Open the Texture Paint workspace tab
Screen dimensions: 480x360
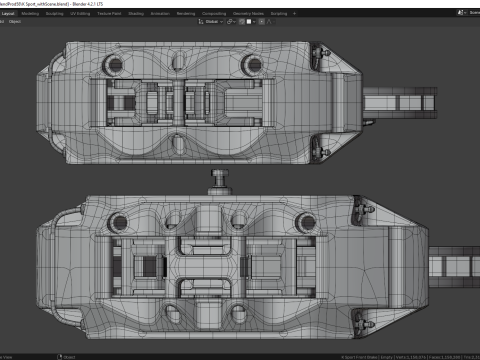tap(109, 14)
